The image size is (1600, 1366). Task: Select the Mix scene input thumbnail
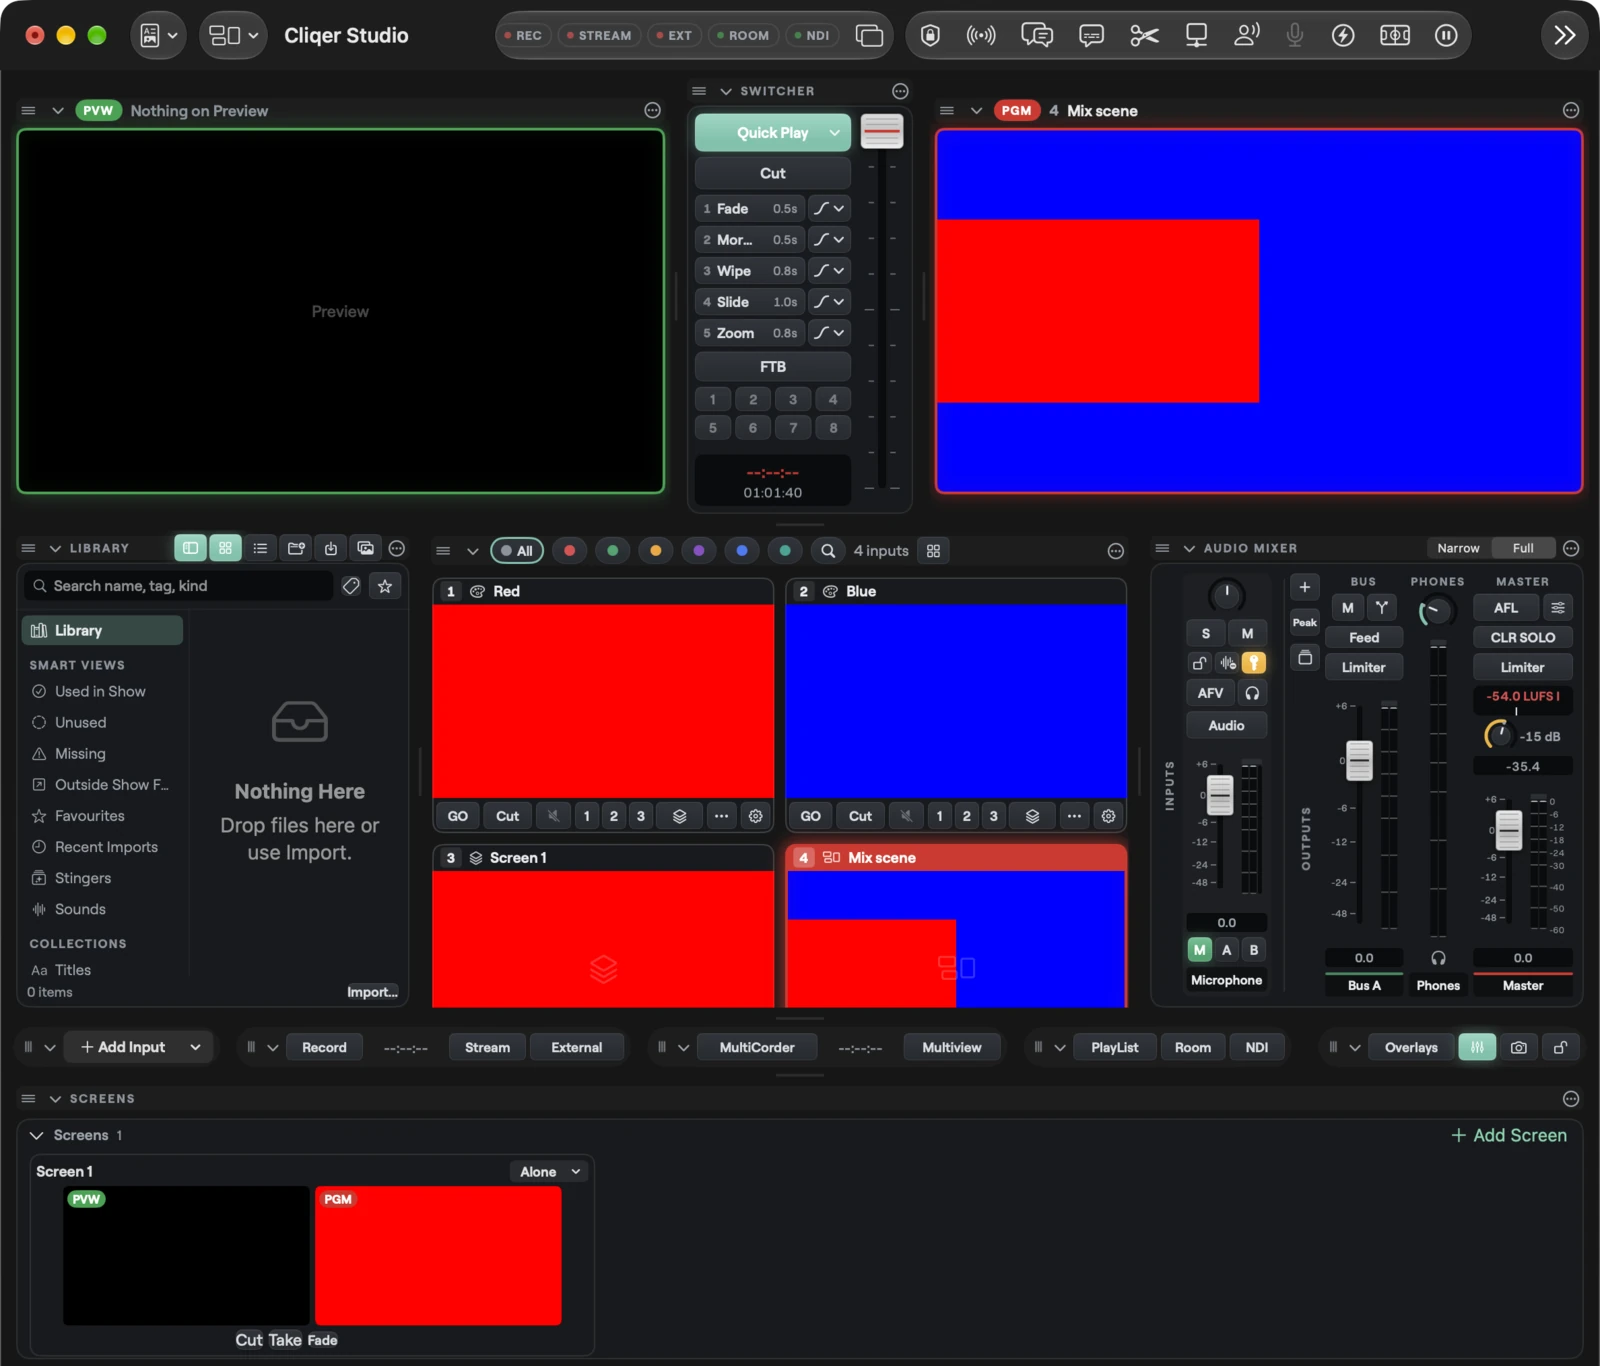point(956,939)
